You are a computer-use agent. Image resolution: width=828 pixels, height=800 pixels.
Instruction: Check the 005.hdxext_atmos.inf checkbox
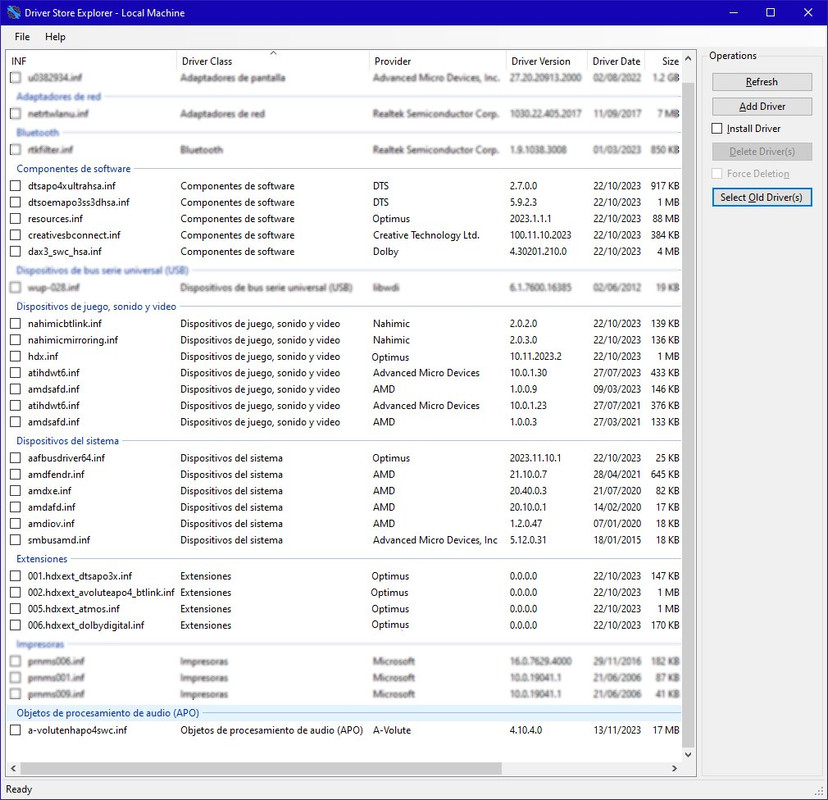tap(15, 608)
